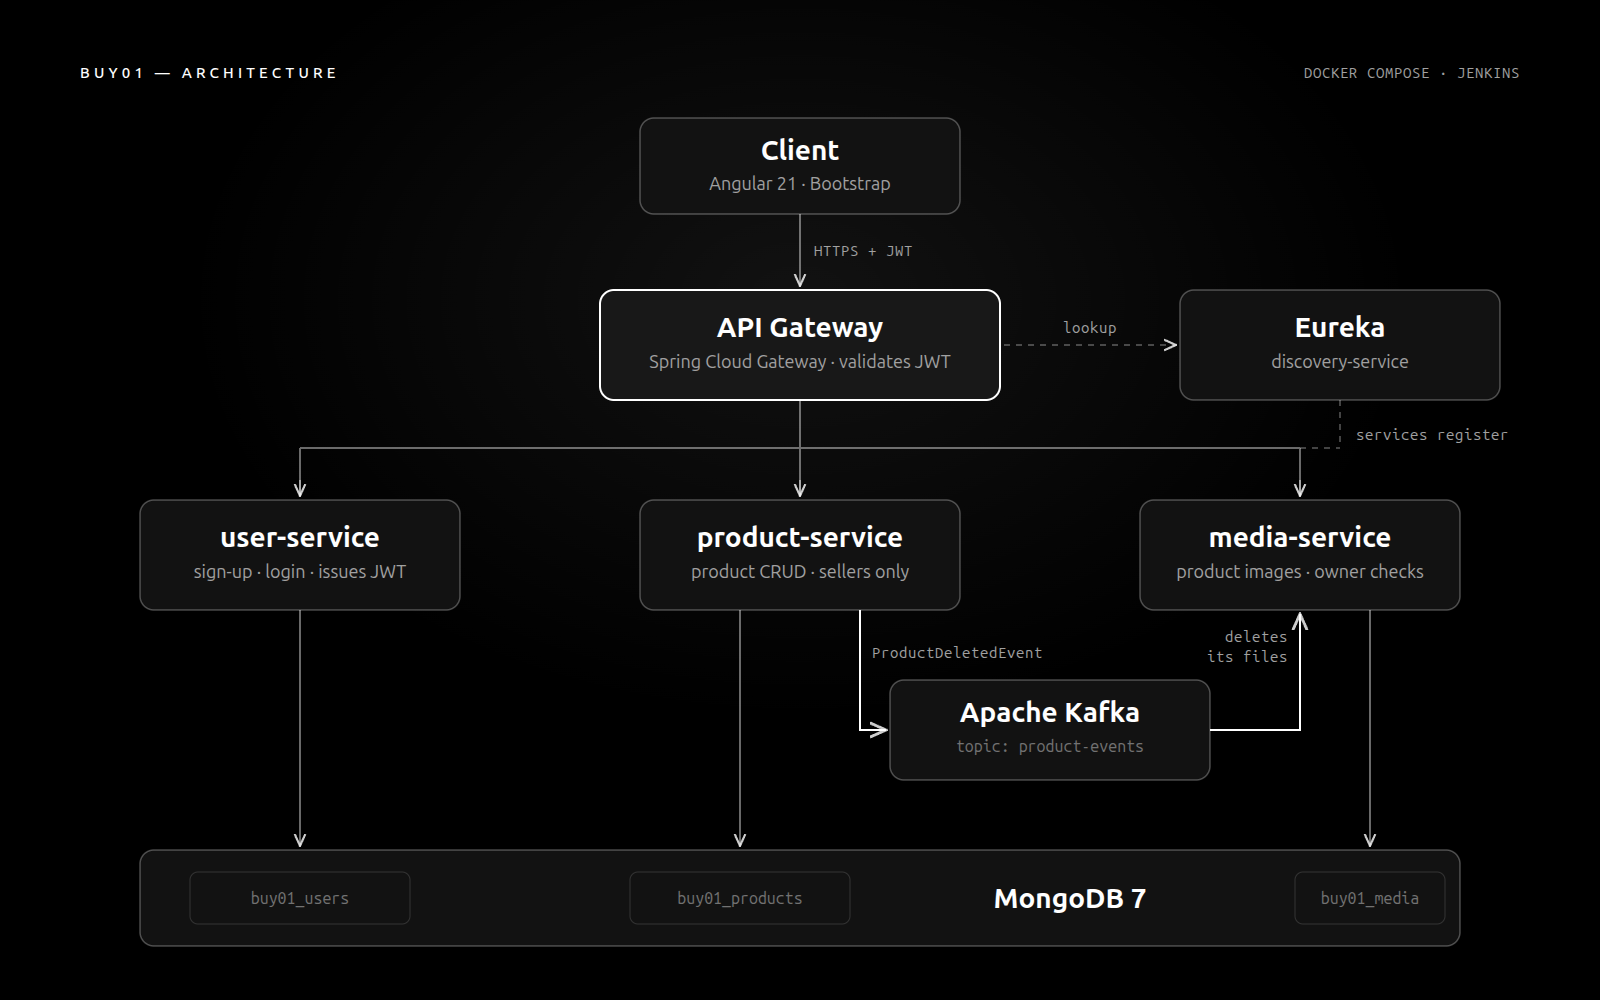Click "product CRUD · sellers only" subtitle
This screenshot has height=1000, width=1600.
(x=800, y=572)
